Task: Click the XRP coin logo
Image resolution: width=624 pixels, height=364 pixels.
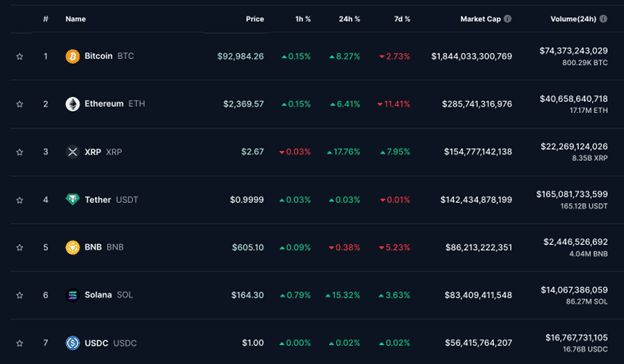Action: click(72, 152)
